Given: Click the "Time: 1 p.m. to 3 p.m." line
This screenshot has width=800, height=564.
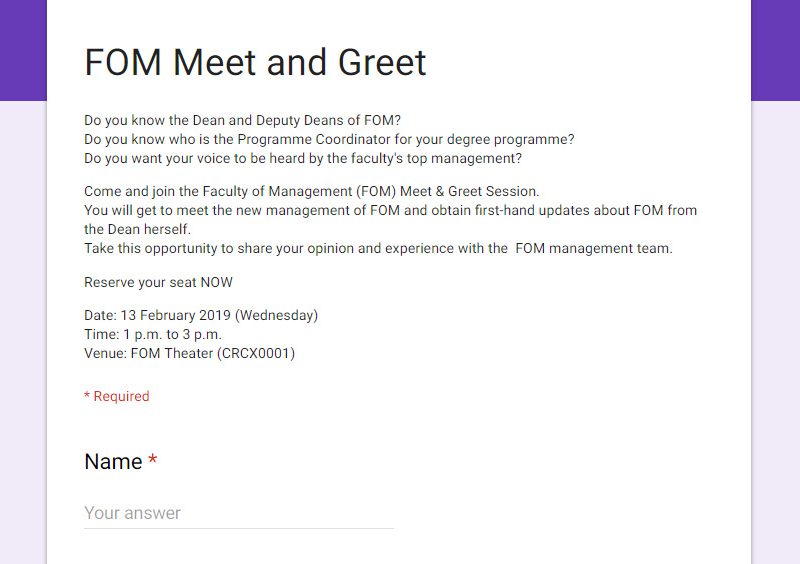Looking at the screenshot, I should (x=153, y=334).
